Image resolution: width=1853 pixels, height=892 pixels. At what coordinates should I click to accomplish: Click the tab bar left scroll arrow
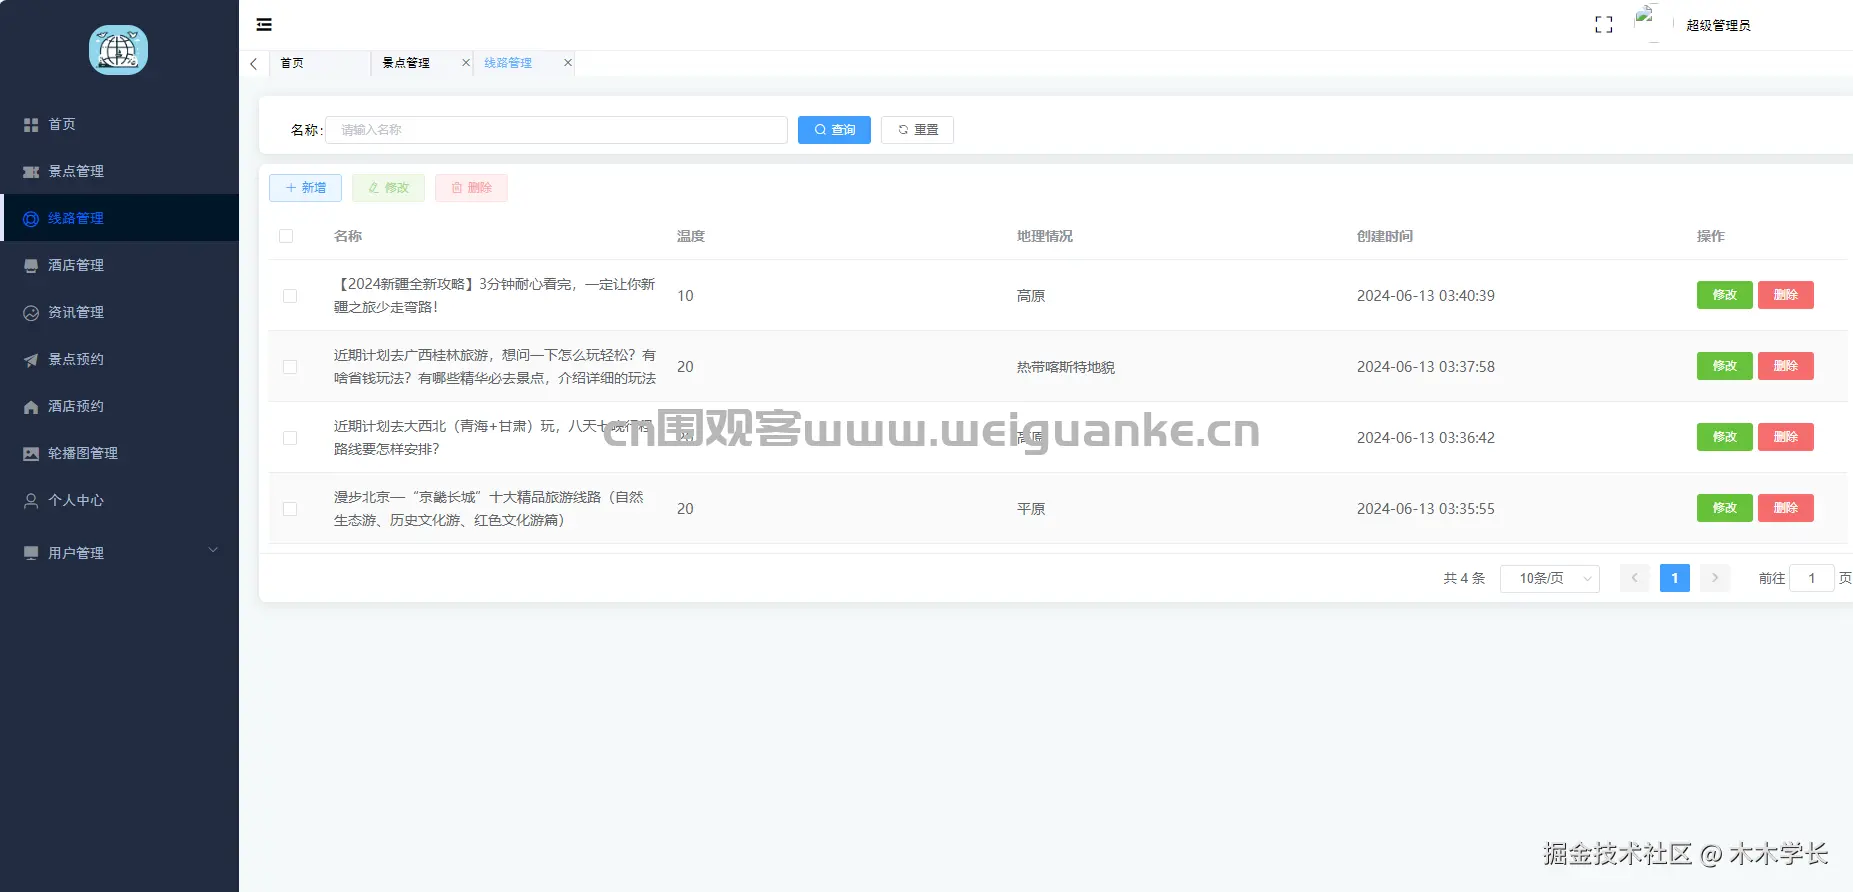[x=254, y=63]
